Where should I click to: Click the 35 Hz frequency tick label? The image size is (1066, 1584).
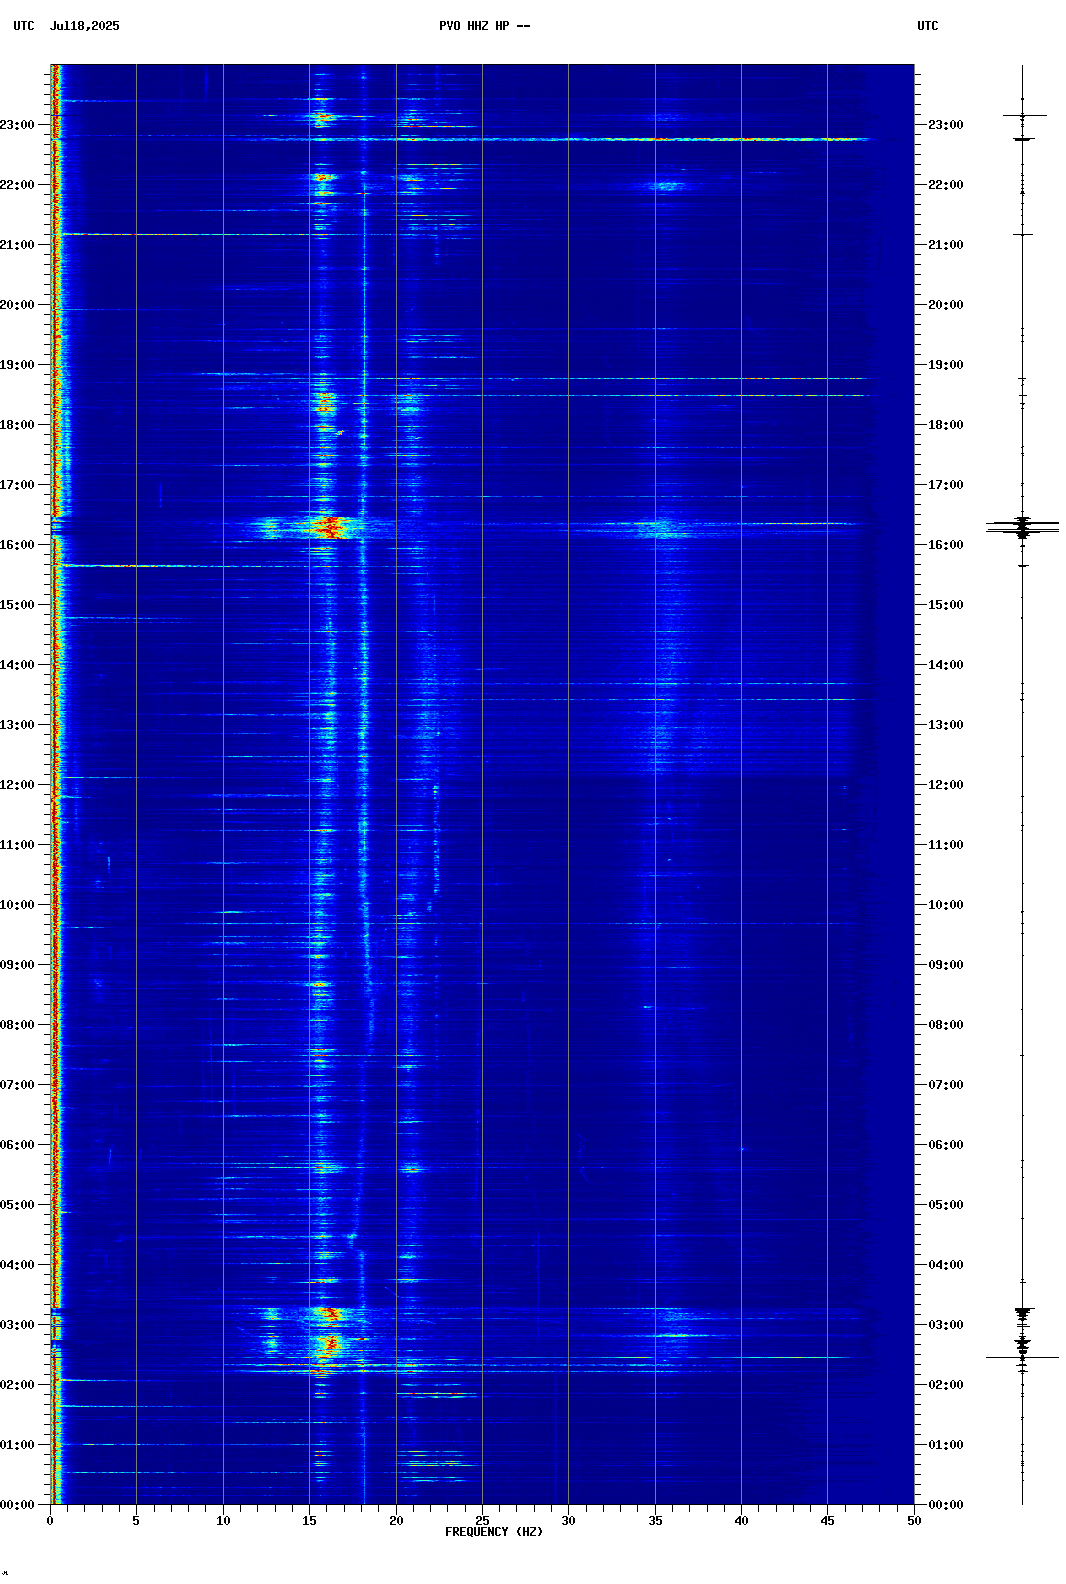coord(655,1521)
